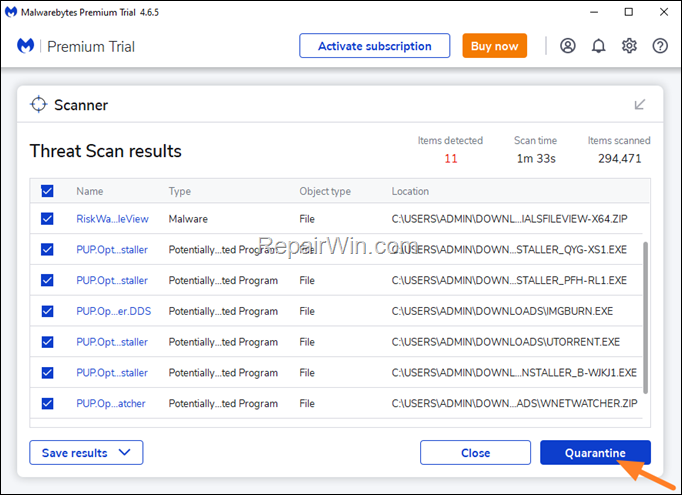Screen dimensions: 682x495
Task: Click the Items scanned value 294,471
Action: (x=619, y=158)
